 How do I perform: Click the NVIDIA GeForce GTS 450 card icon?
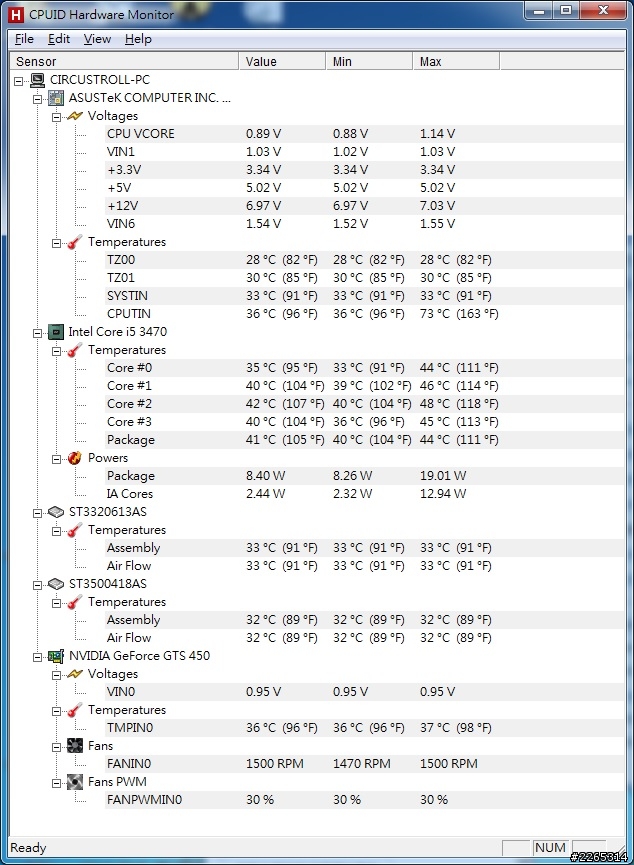pyautogui.click(x=56, y=656)
